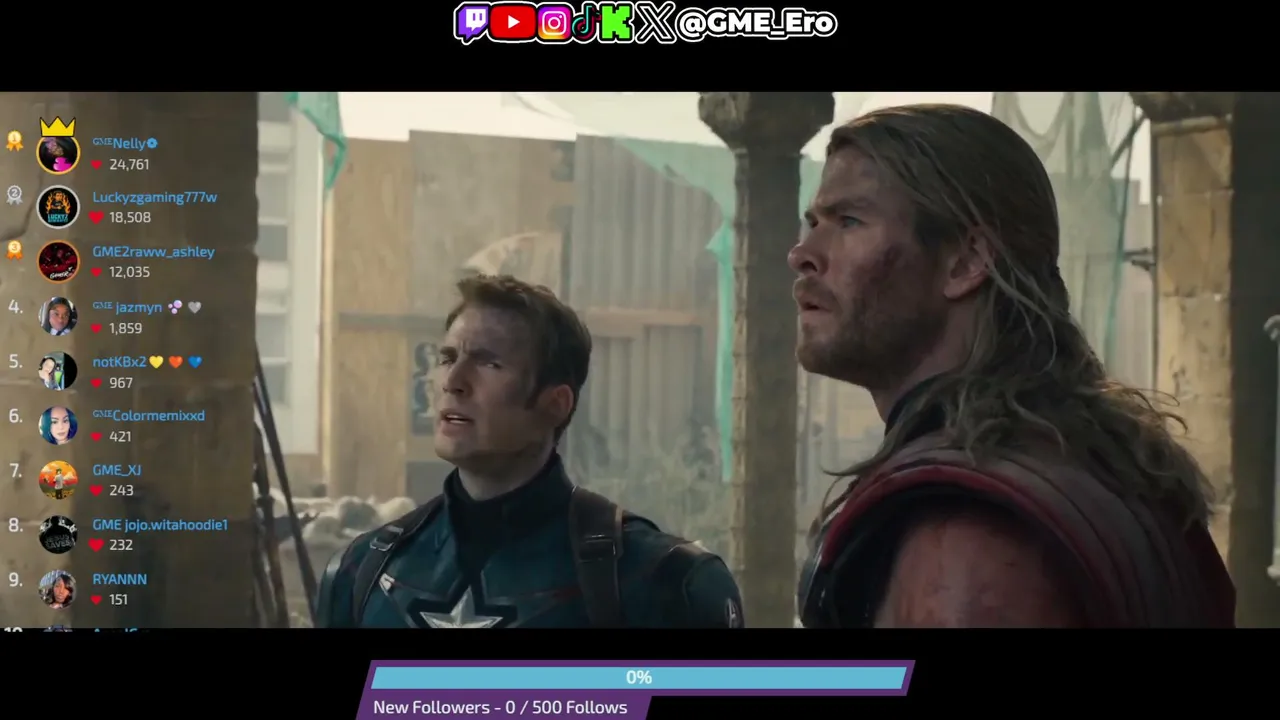Click the yellow heart emoji after notKBx2
The width and height of the screenshot is (1280, 720).
click(x=156, y=362)
